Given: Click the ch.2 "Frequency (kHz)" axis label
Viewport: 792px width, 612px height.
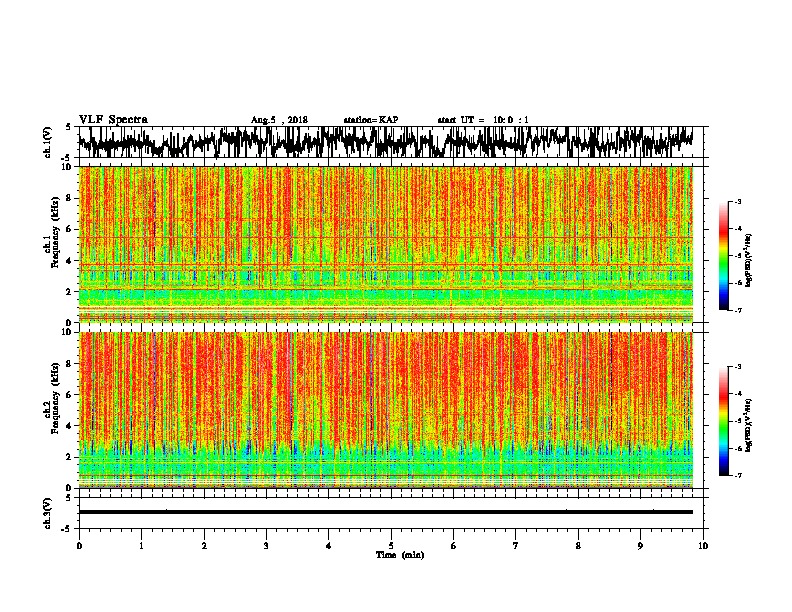Looking at the screenshot, I should coord(55,398).
